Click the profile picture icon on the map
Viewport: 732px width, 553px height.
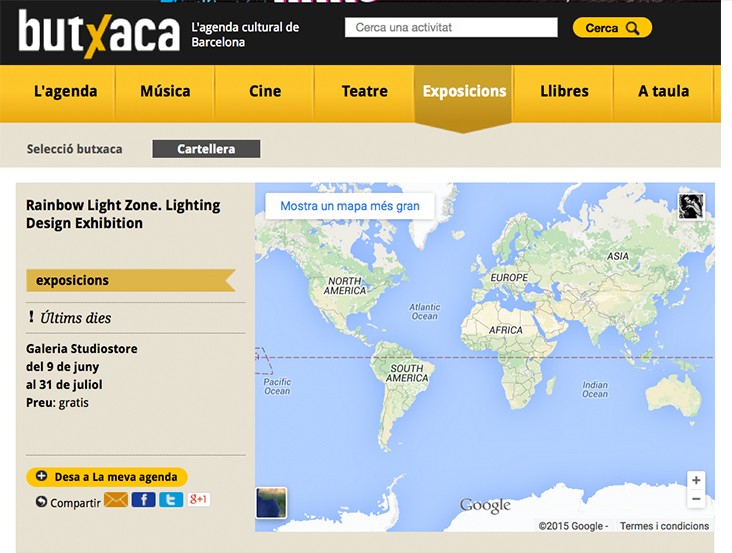pos(691,206)
